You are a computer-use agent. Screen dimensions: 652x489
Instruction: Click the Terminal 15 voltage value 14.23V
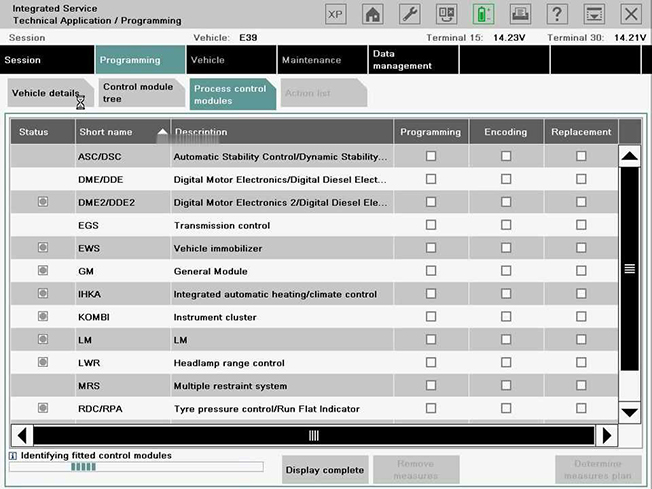(509, 38)
